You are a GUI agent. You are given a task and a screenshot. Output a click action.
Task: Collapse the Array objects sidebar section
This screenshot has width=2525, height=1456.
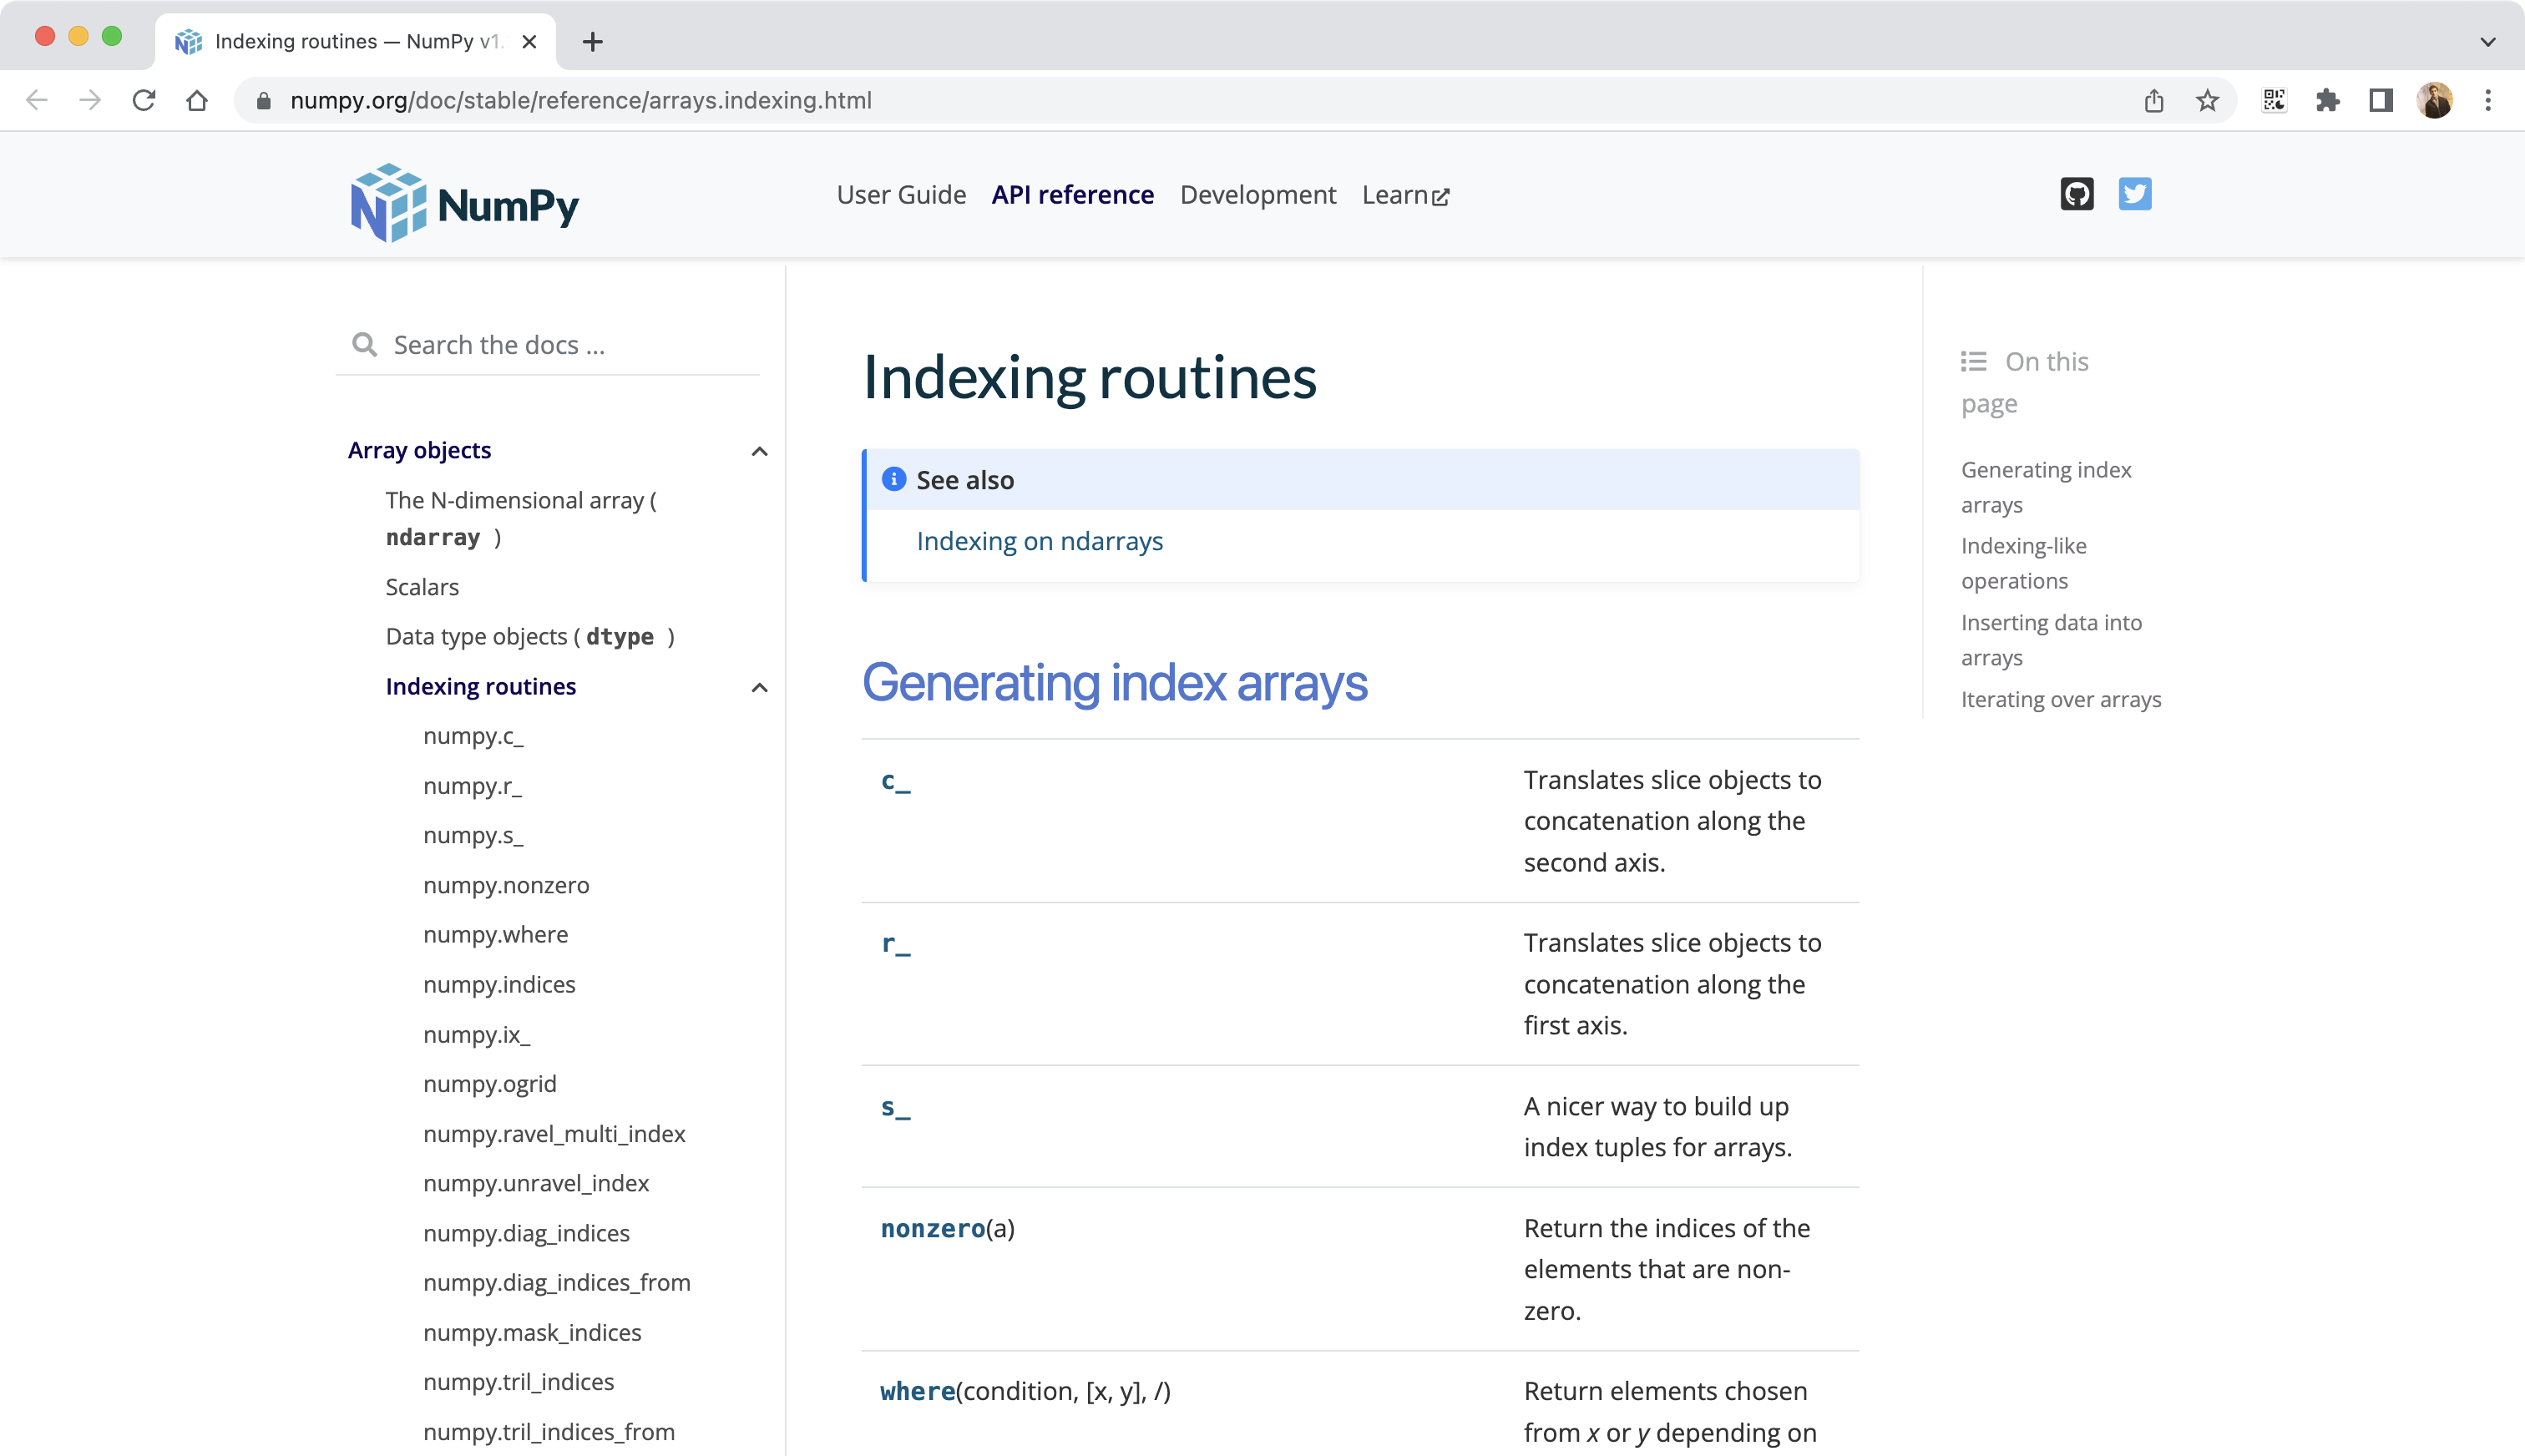(759, 451)
